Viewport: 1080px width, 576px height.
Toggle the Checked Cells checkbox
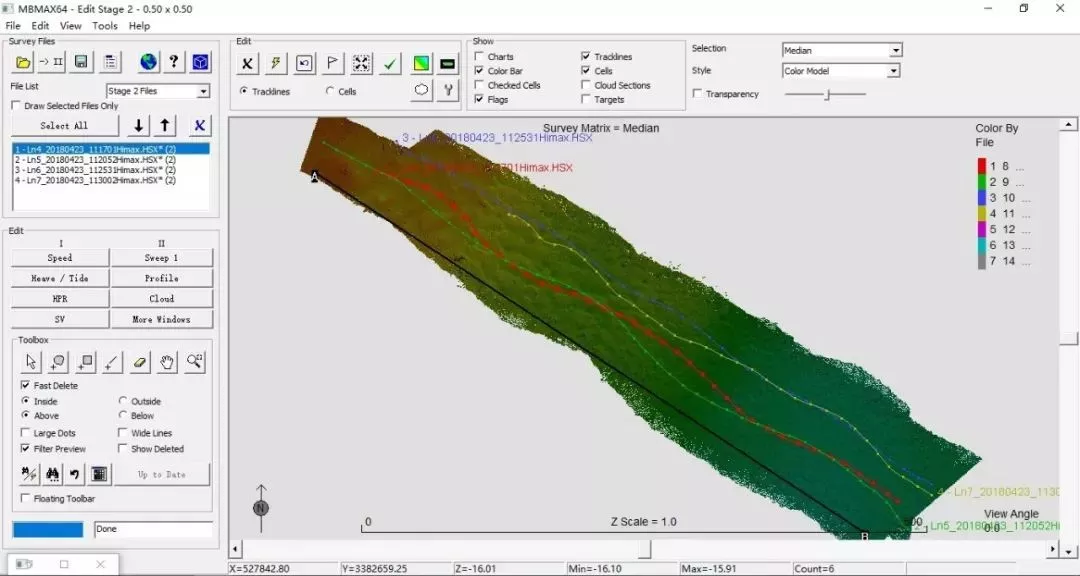click(x=479, y=85)
